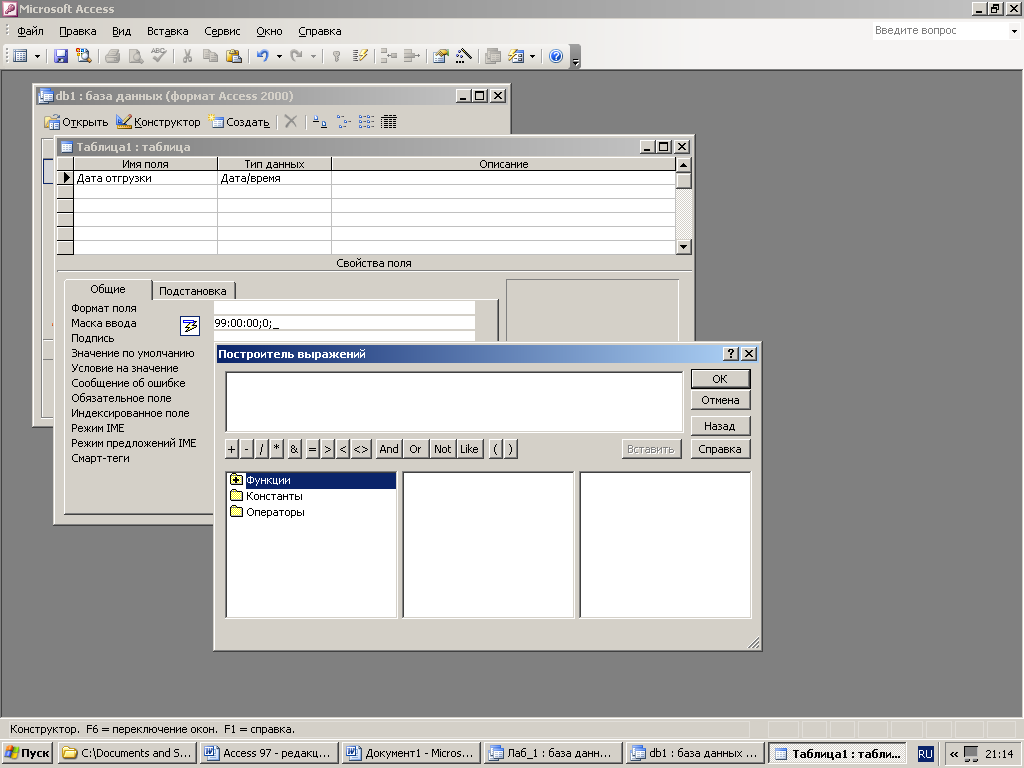Viewport: 1024px width, 768px height.
Task: Open the Справка menu
Action: (x=319, y=31)
